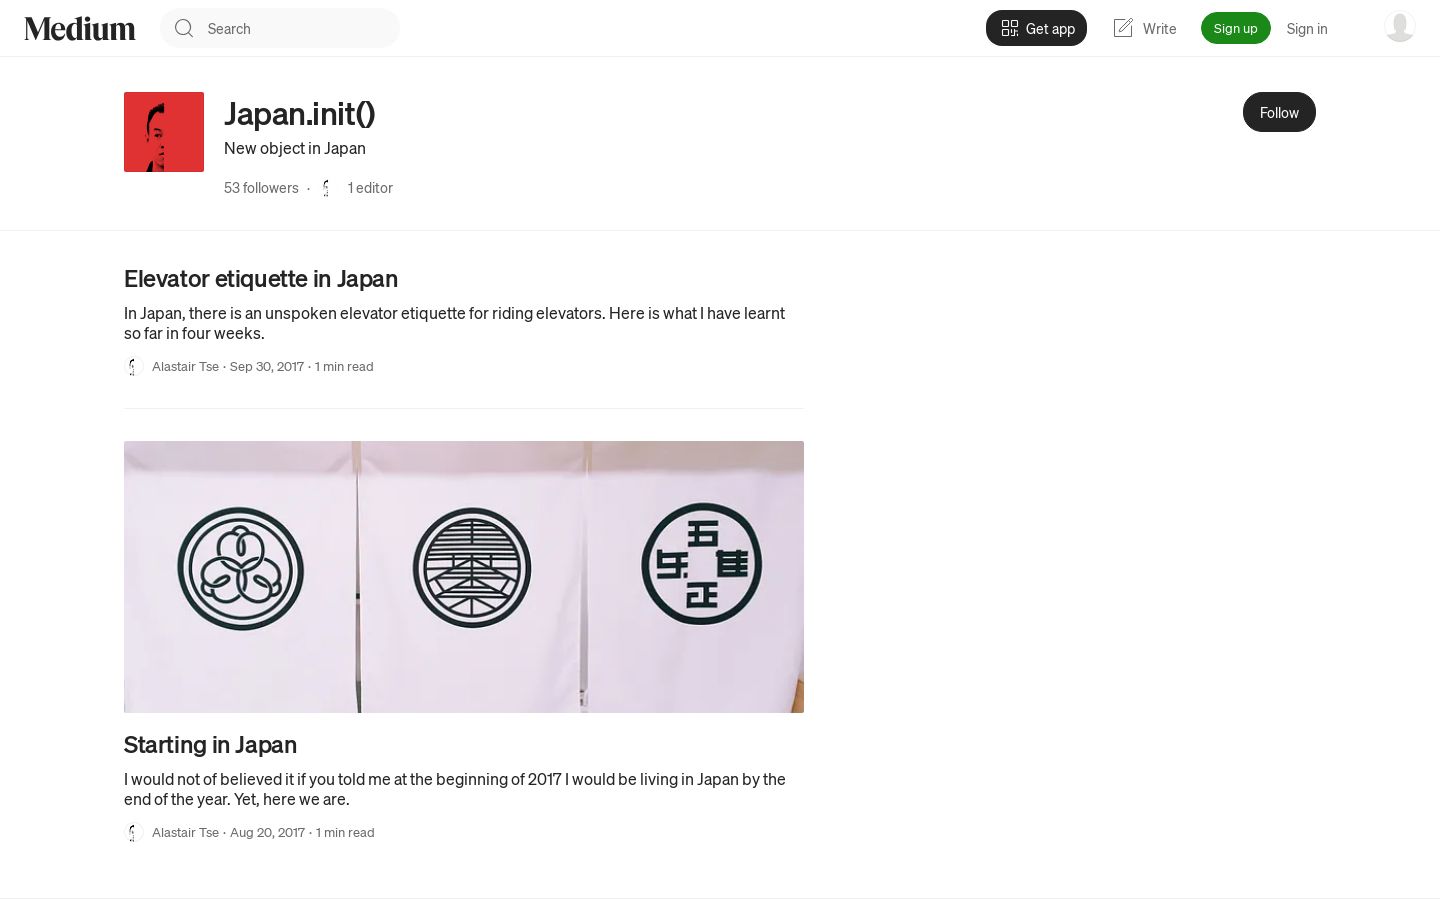Click the Medium logo
The width and height of the screenshot is (1440, 900).
80,28
